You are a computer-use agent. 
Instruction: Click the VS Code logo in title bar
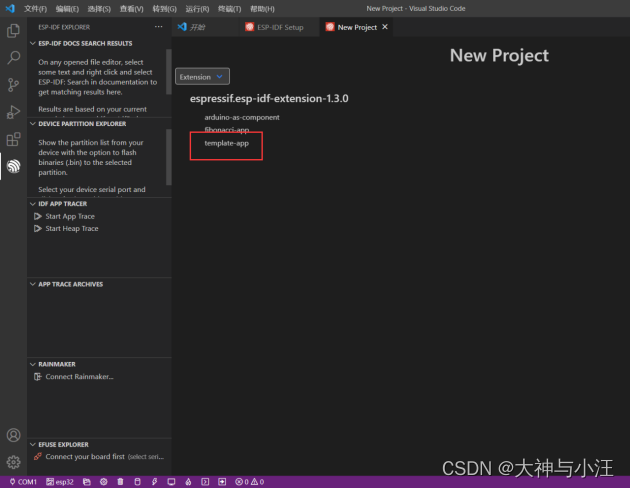pos(10,8)
